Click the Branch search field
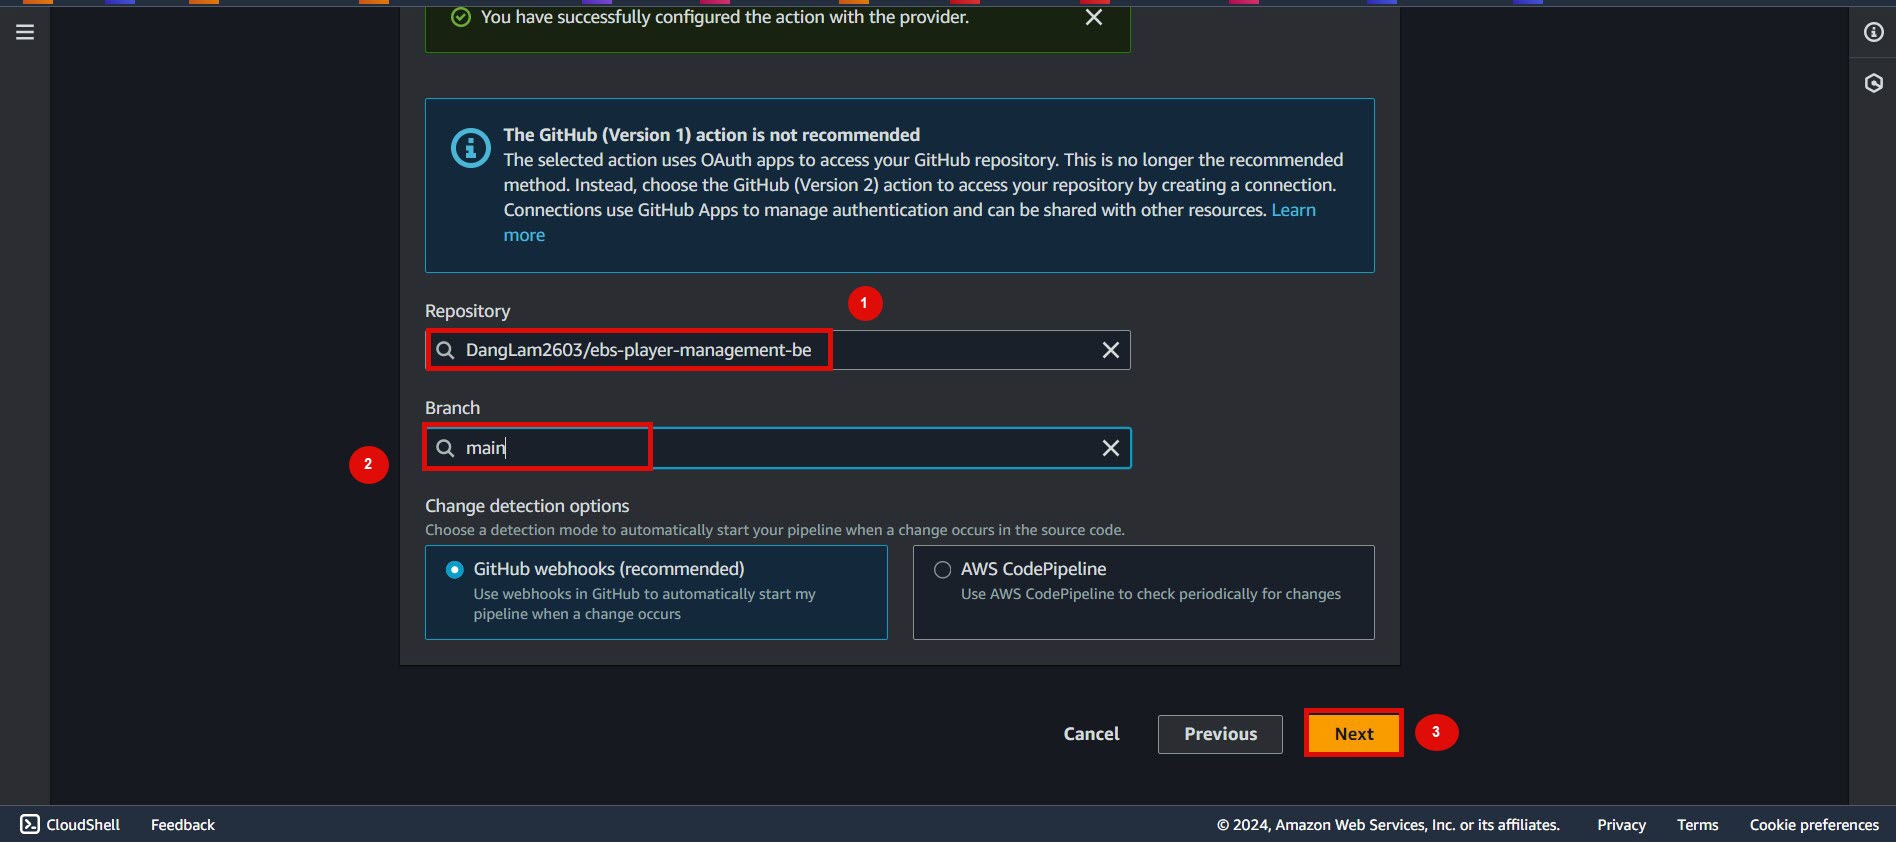The width and height of the screenshot is (1896, 842). click(x=778, y=448)
